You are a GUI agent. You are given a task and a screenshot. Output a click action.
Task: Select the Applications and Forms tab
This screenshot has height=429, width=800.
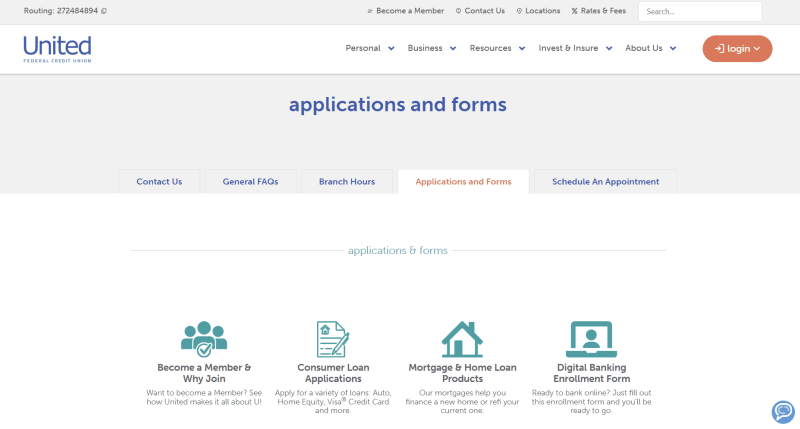(463, 182)
